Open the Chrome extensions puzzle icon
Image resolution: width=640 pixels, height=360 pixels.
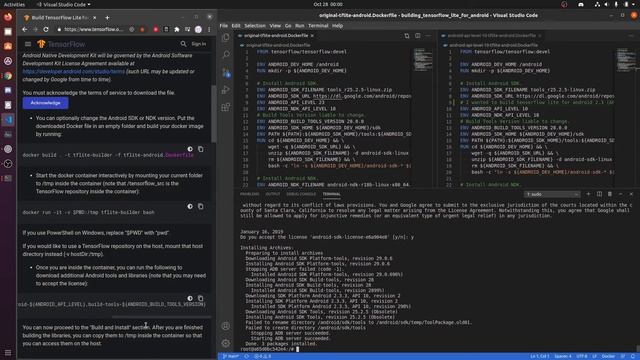pos(177,29)
